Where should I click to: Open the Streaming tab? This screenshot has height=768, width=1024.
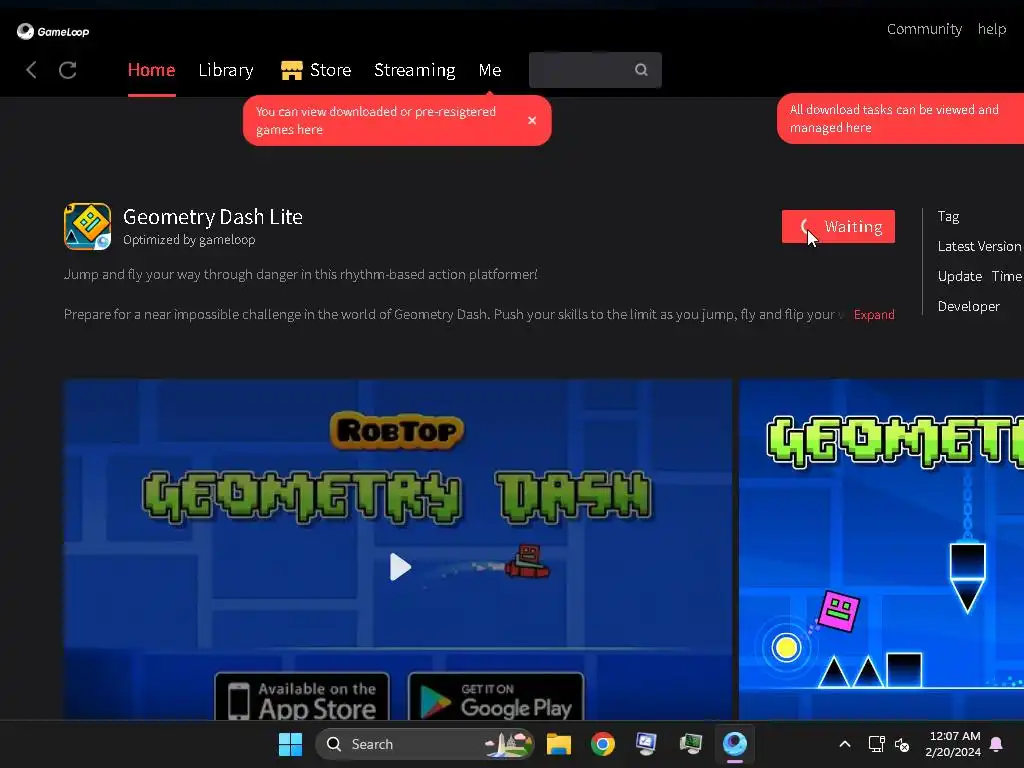coord(415,70)
